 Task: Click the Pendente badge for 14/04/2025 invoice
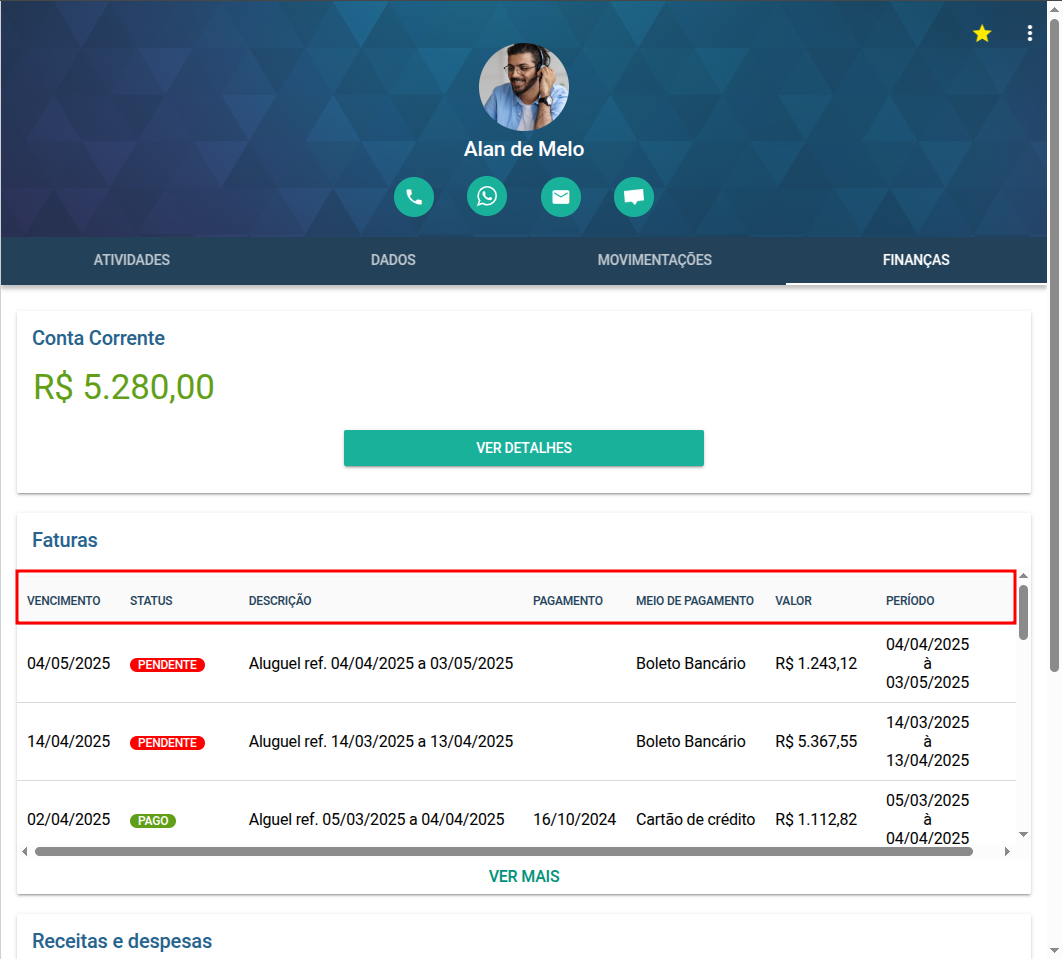point(167,742)
